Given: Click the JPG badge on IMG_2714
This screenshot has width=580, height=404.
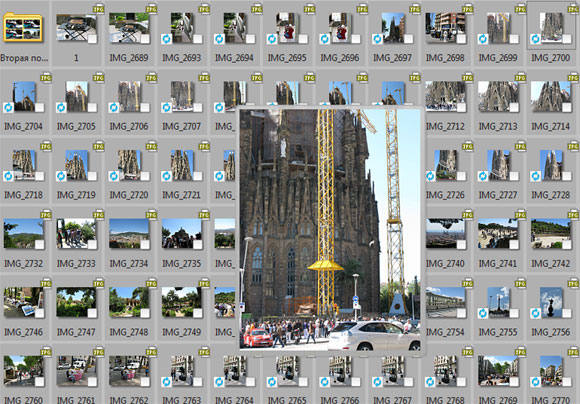Looking at the screenshot, I should (x=573, y=78).
